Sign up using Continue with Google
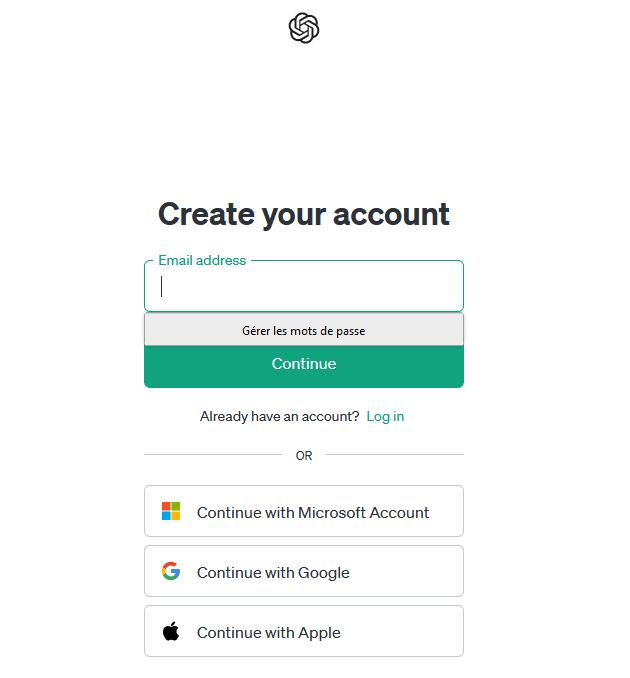630x678 pixels. [304, 572]
